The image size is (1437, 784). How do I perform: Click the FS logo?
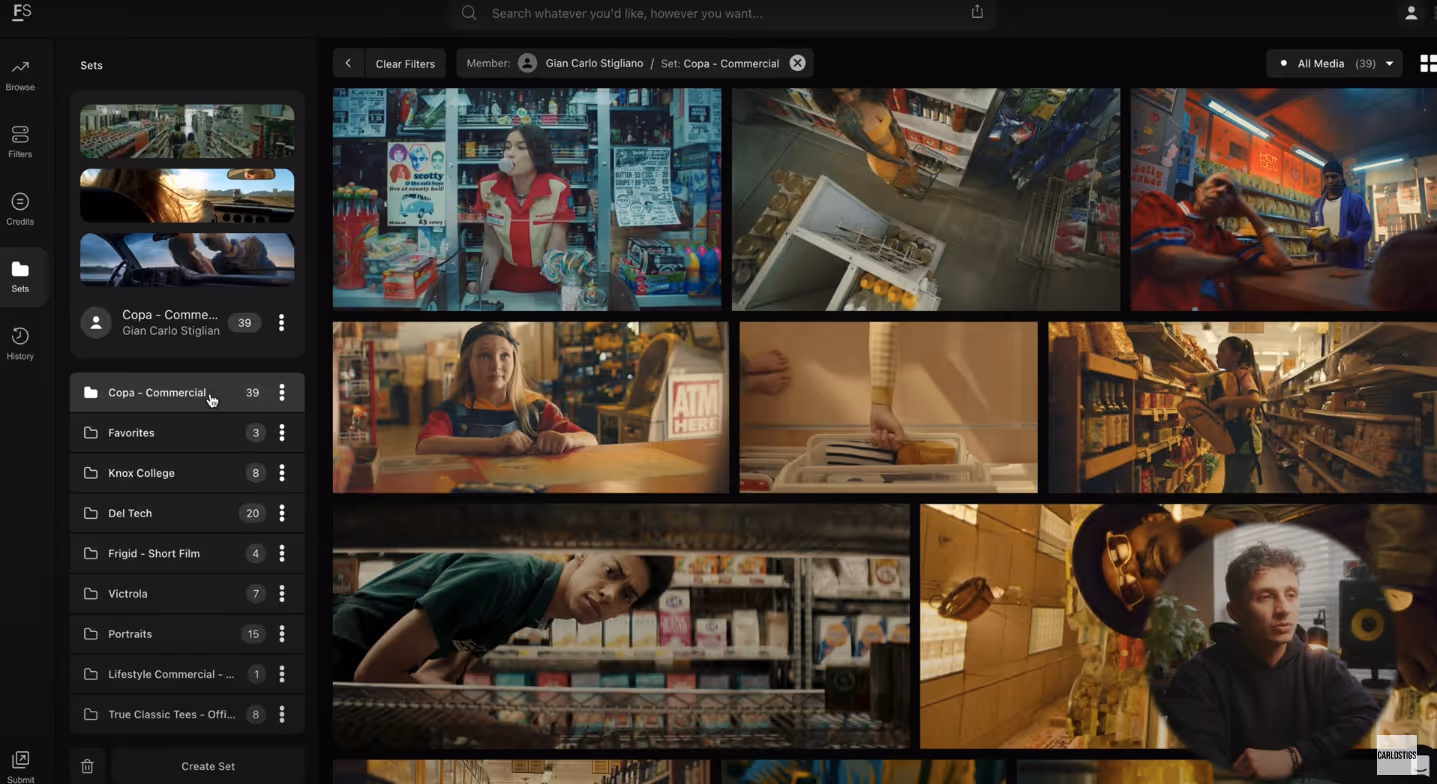(x=21, y=12)
